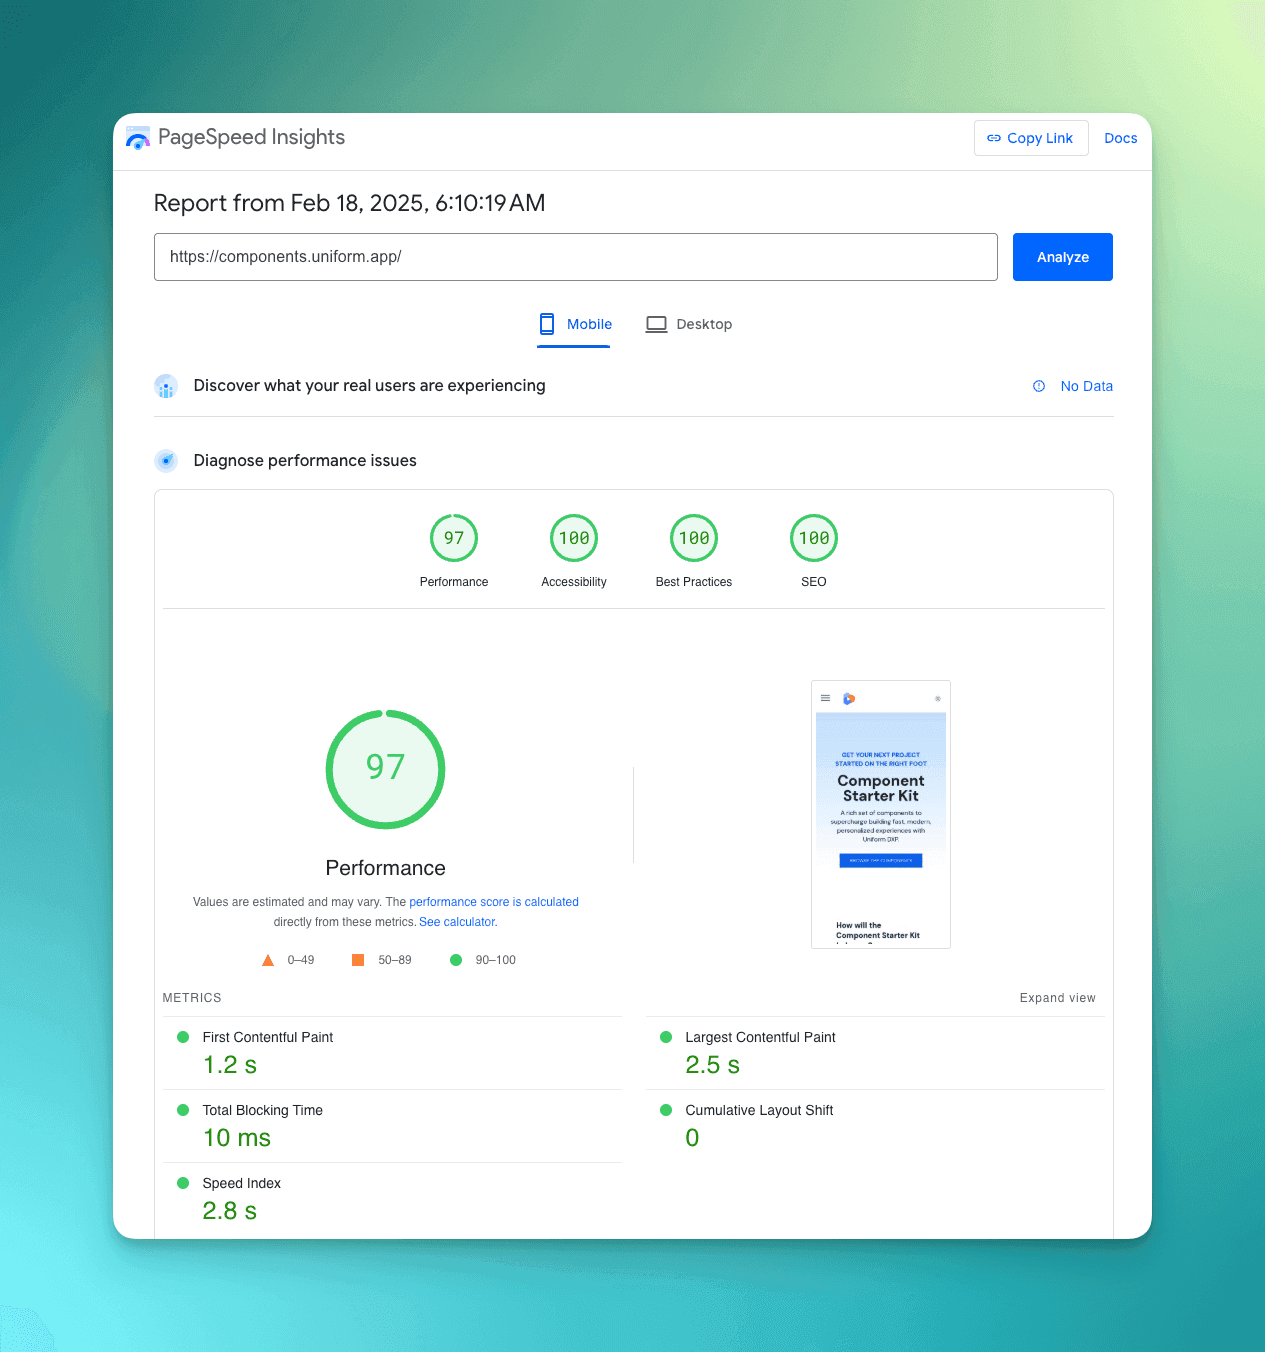Screen dimensions: 1265x1352
Task: Click the Copy Link button
Action: (x=1031, y=138)
